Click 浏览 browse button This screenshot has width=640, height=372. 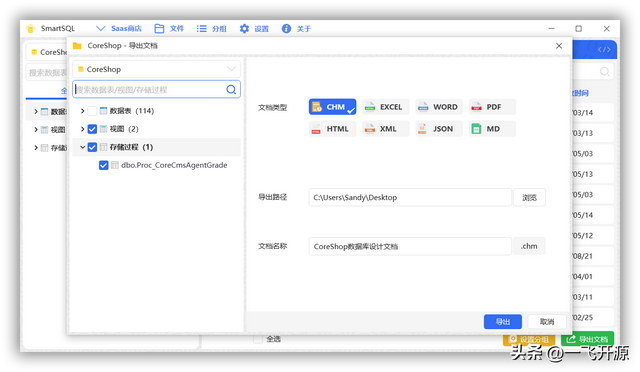[529, 198]
